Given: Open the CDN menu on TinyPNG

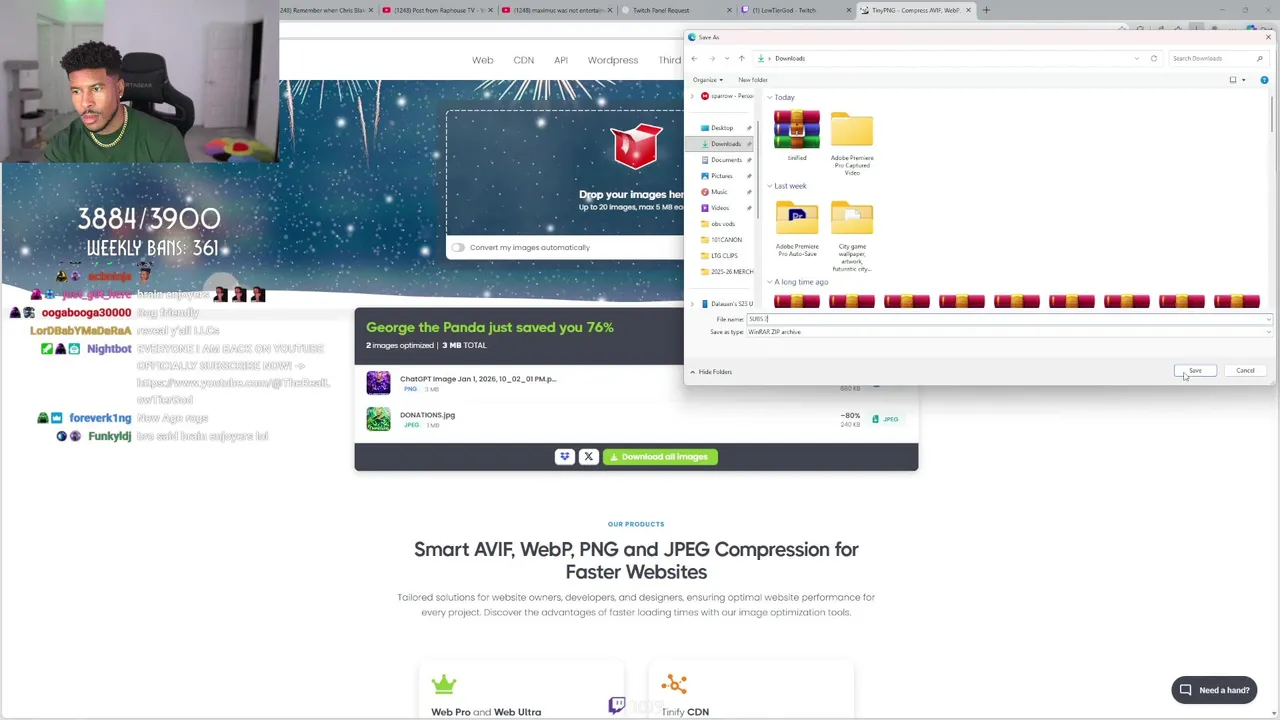Looking at the screenshot, I should (523, 60).
